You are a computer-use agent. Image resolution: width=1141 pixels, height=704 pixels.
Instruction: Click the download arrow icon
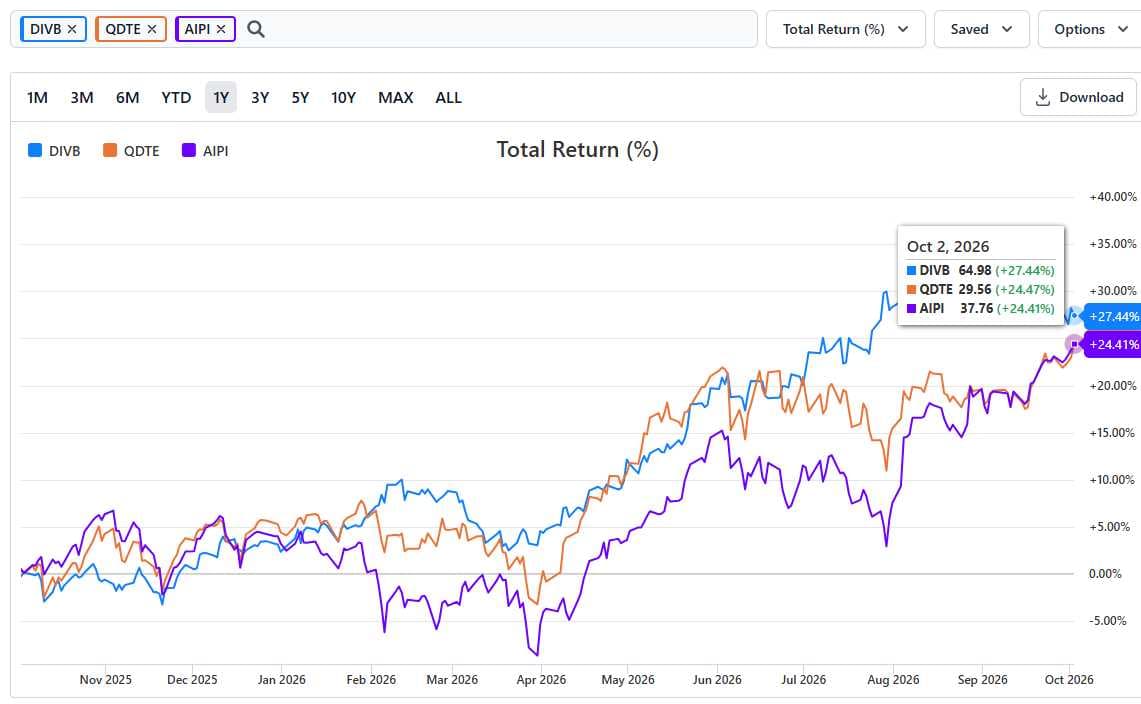tap(1043, 98)
